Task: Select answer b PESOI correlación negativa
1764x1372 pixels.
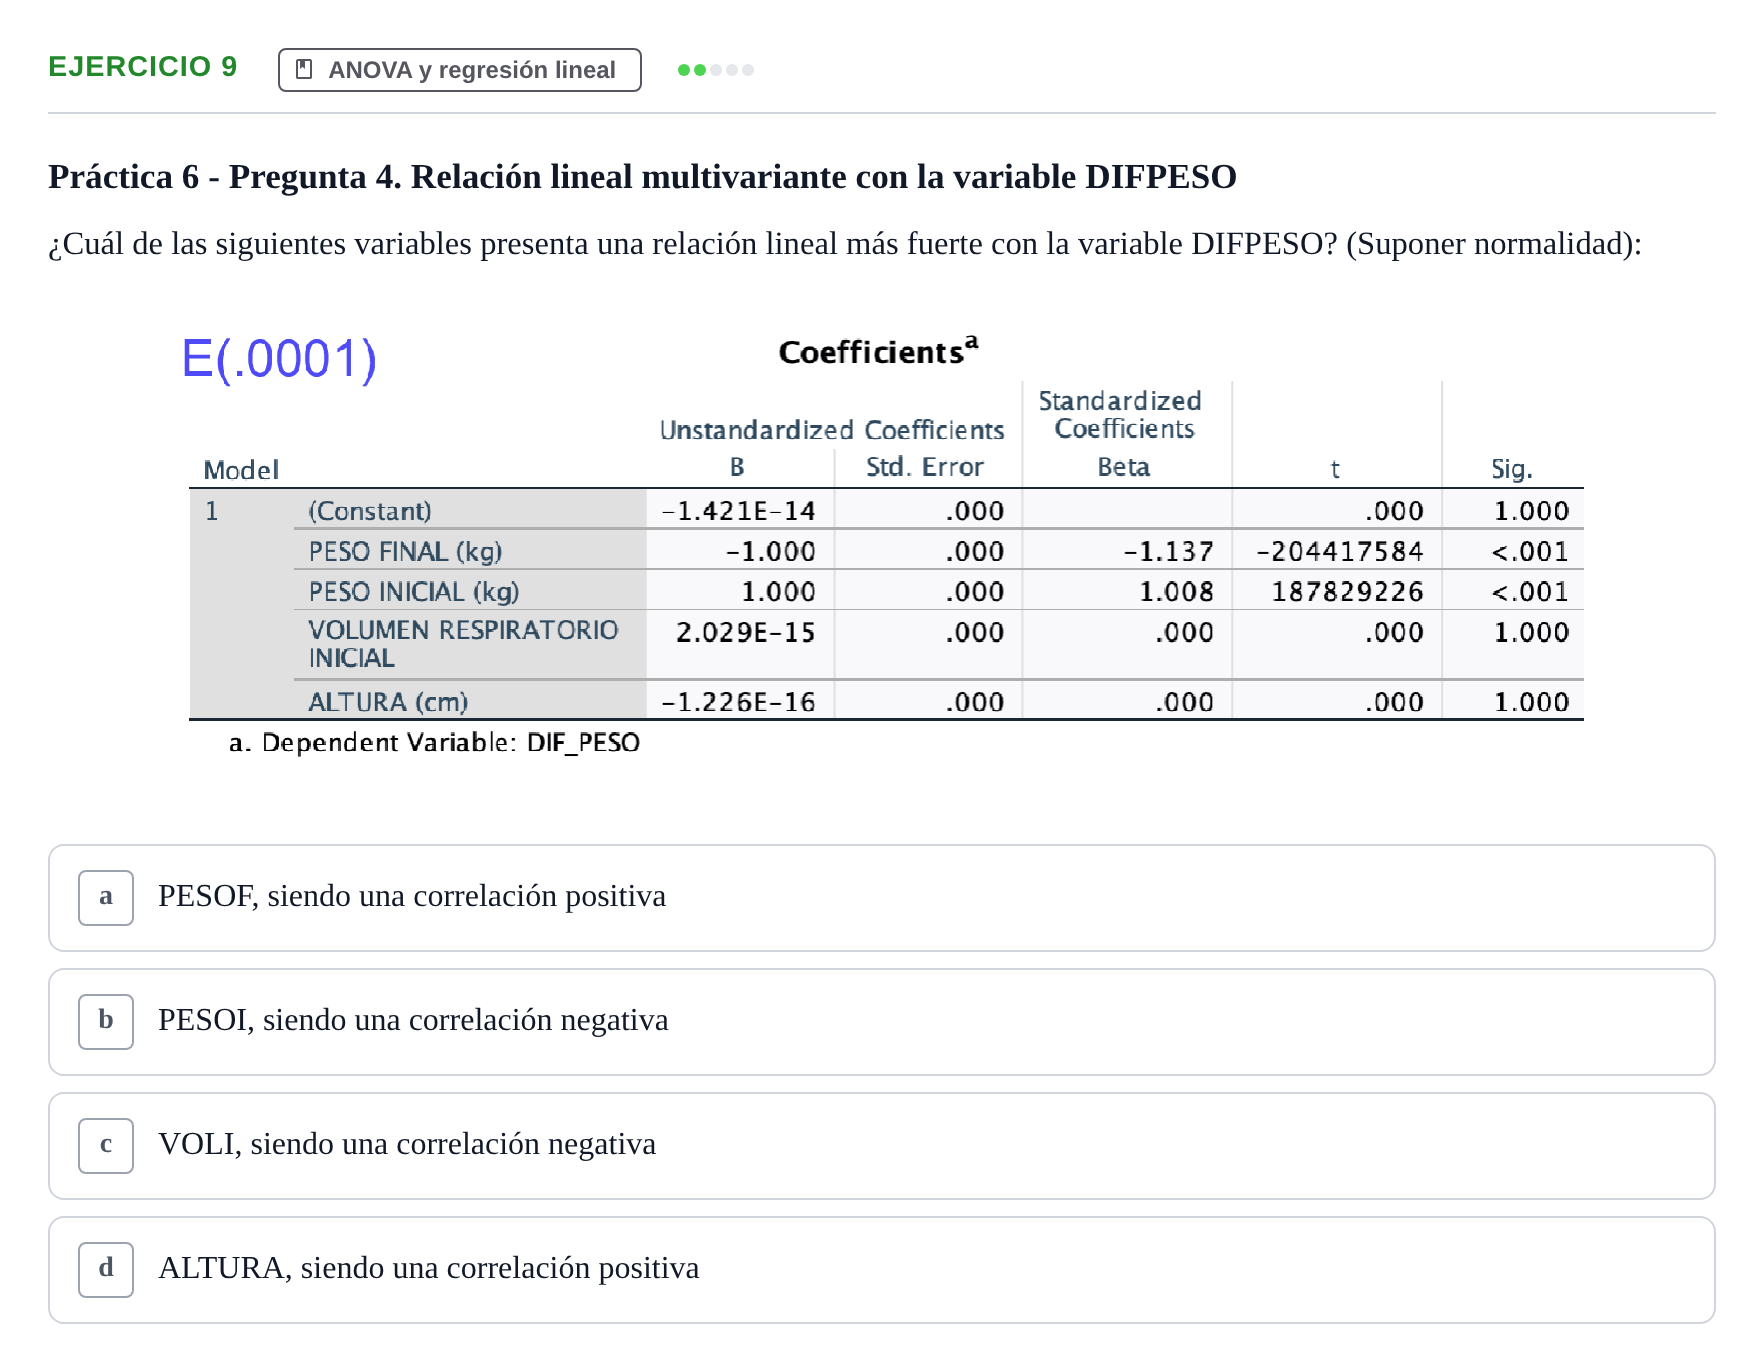Action: (881, 1022)
